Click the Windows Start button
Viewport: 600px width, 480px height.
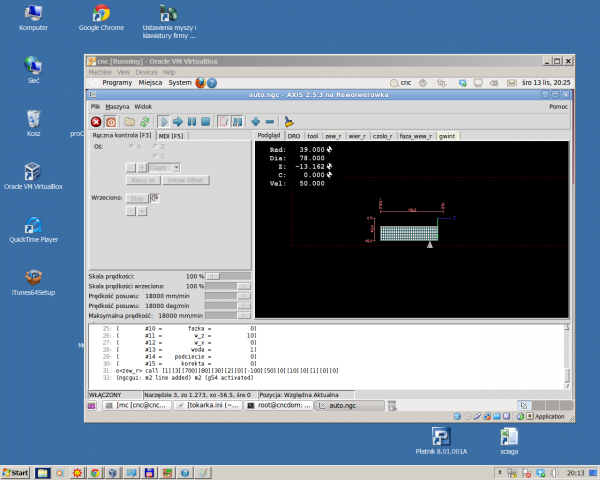click(15, 473)
